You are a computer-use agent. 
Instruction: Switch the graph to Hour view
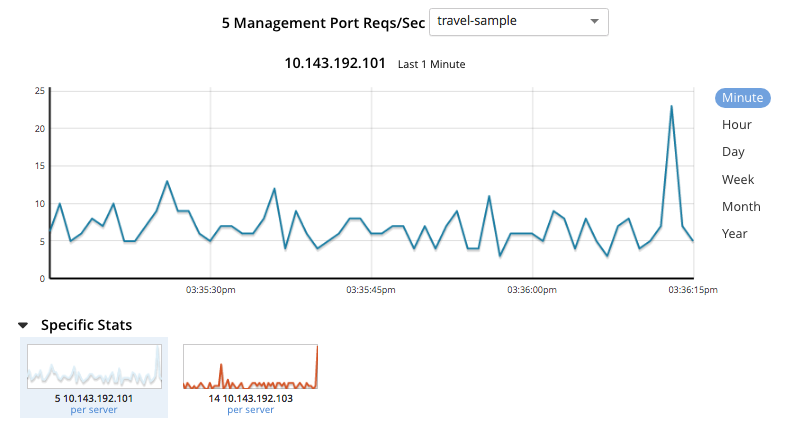click(x=736, y=125)
